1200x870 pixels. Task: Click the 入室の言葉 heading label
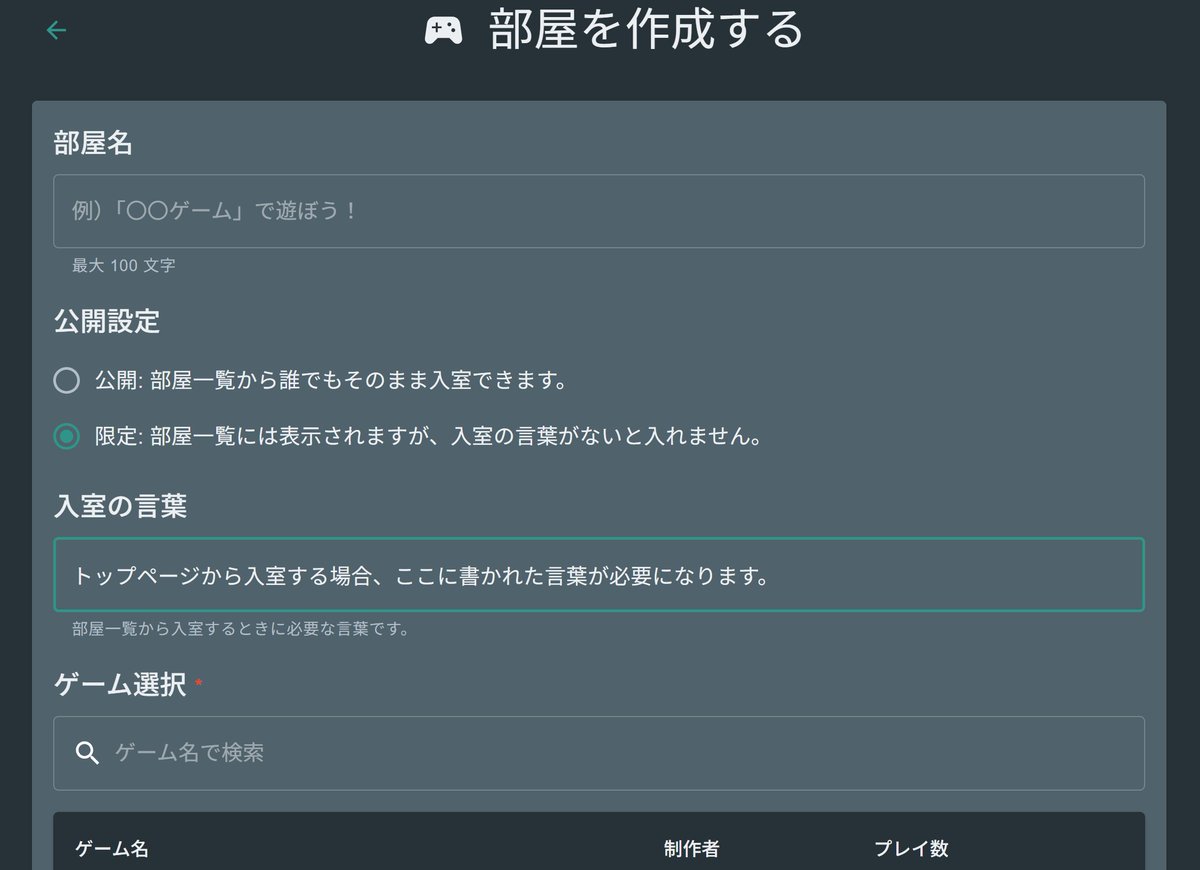point(120,507)
